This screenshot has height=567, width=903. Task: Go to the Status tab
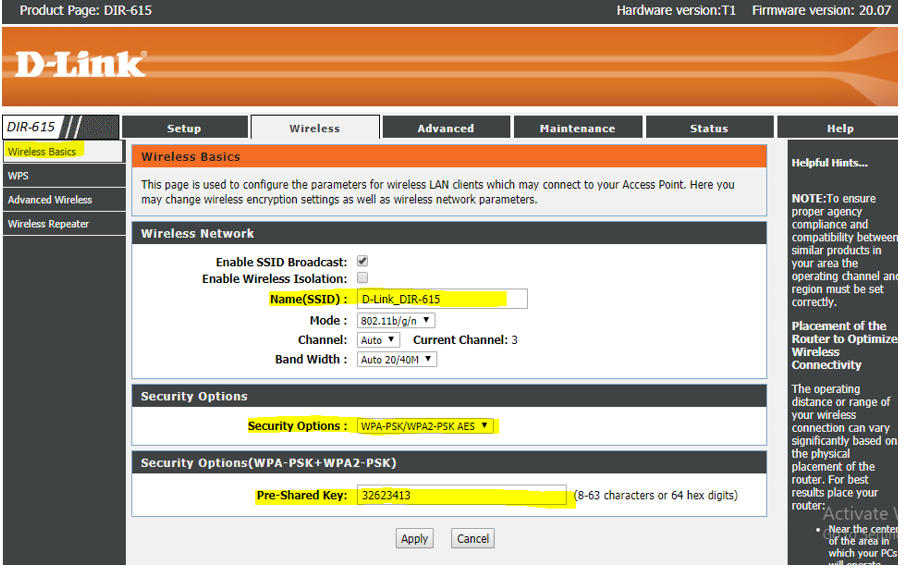click(x=709, y=128)
